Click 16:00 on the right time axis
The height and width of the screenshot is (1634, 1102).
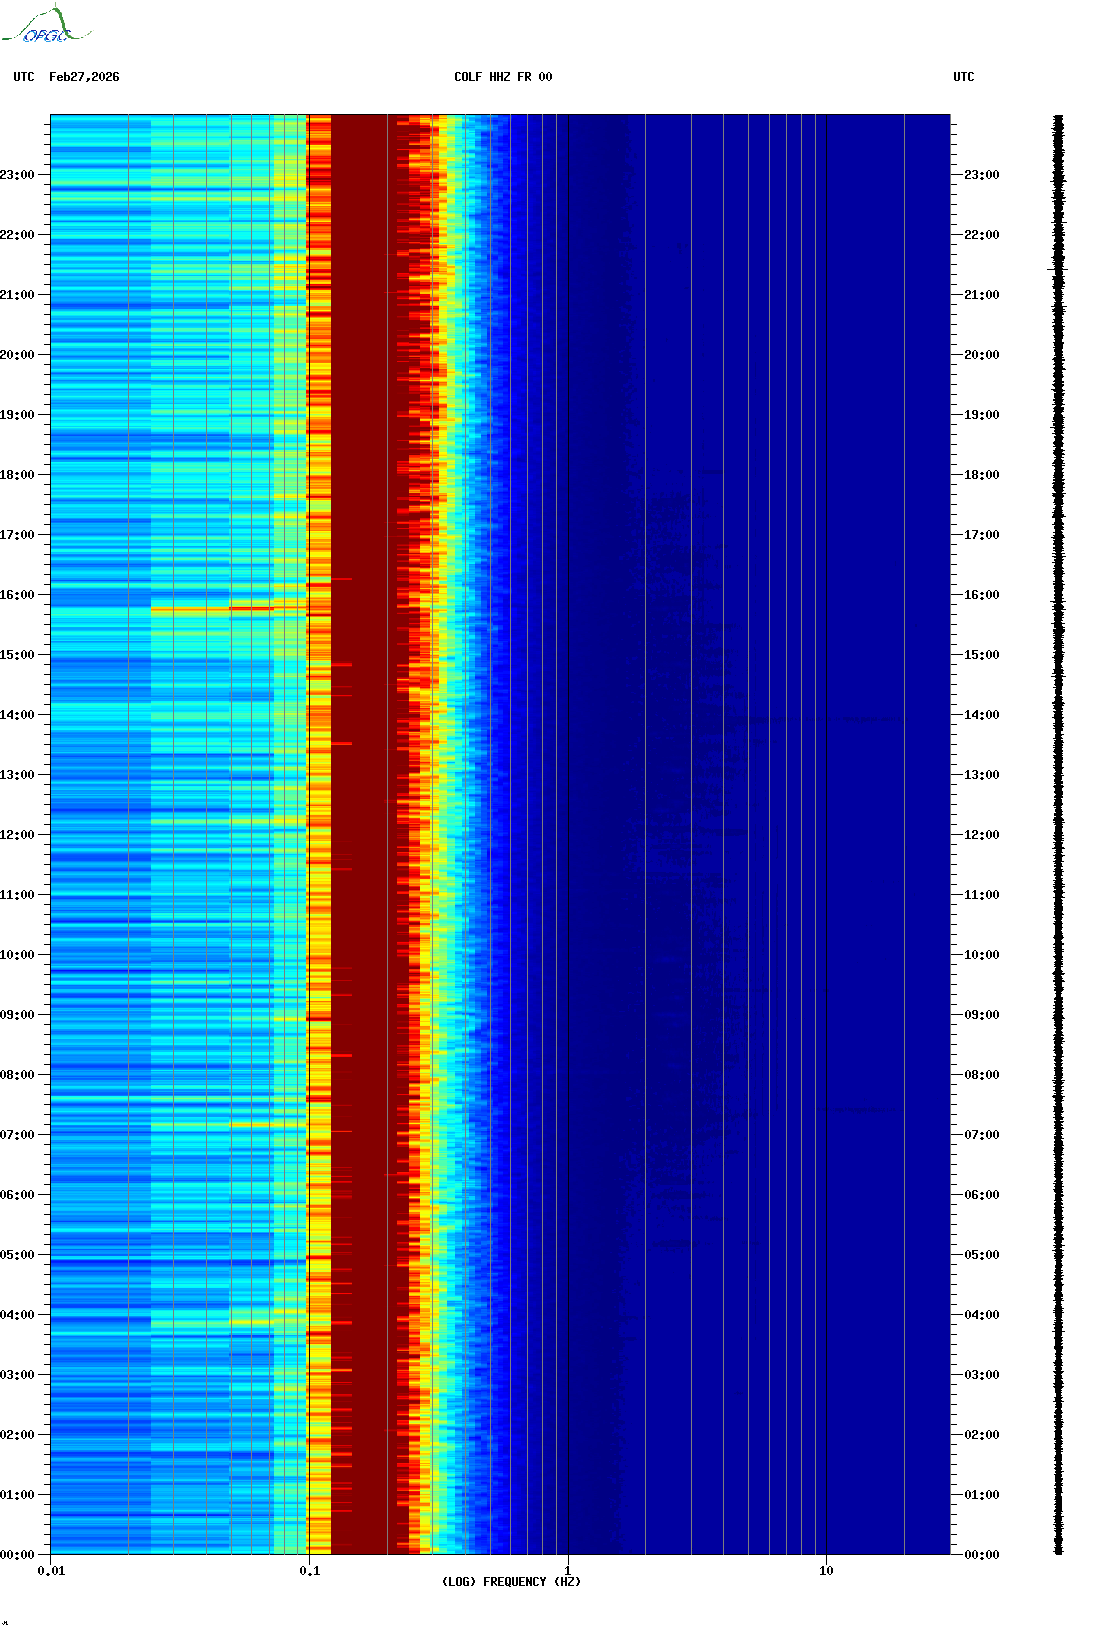point(982,595)
